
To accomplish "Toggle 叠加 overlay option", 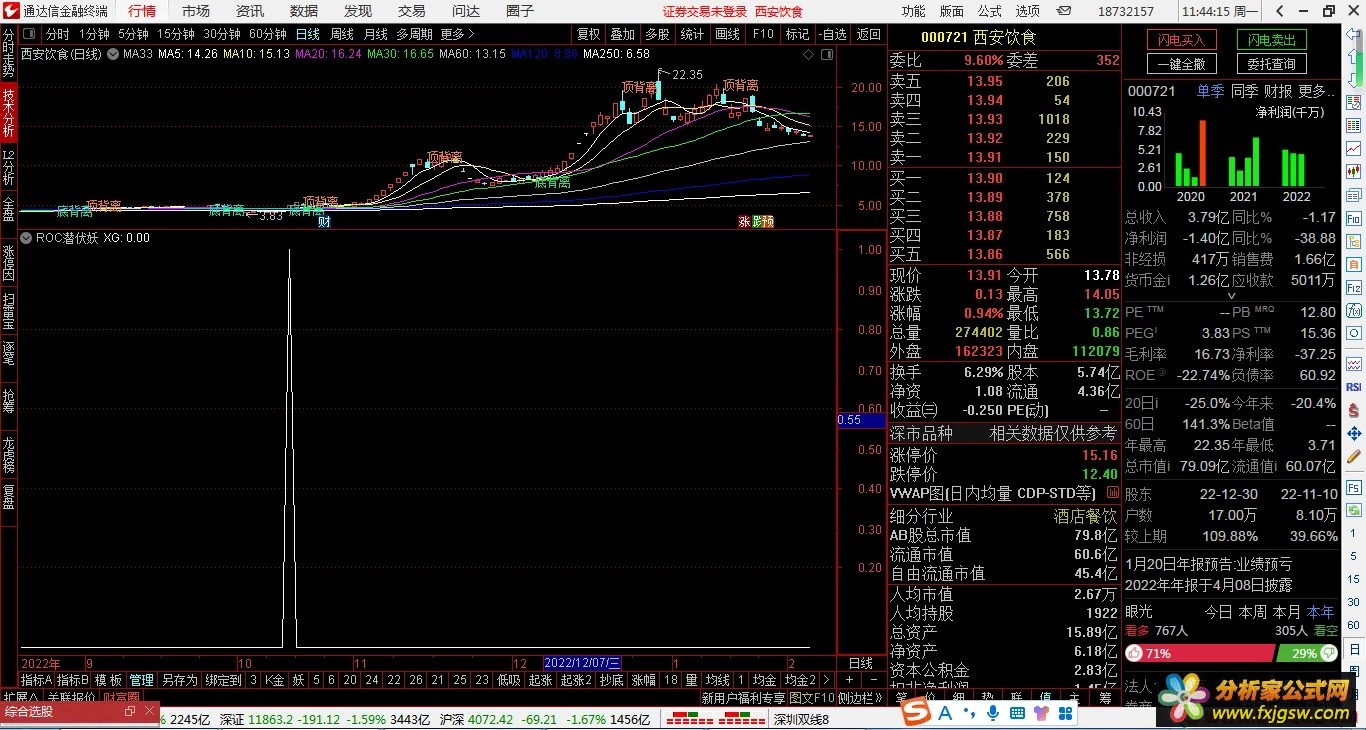I will point(622,34).
